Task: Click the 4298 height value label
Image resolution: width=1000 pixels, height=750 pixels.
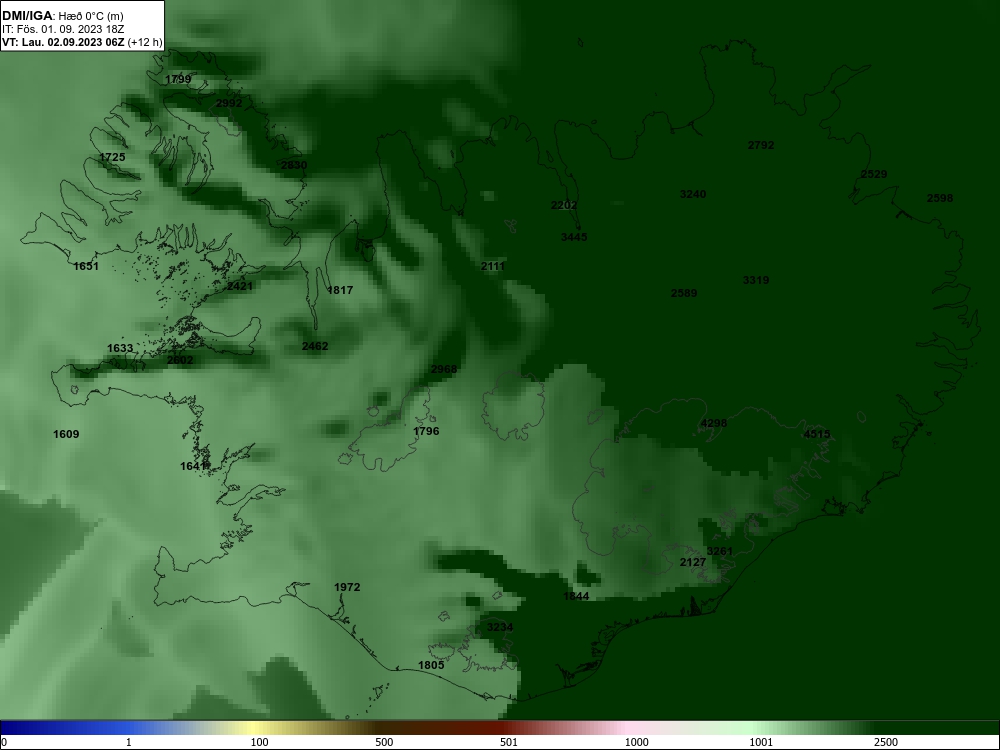Action: click(x=714, y=423)
